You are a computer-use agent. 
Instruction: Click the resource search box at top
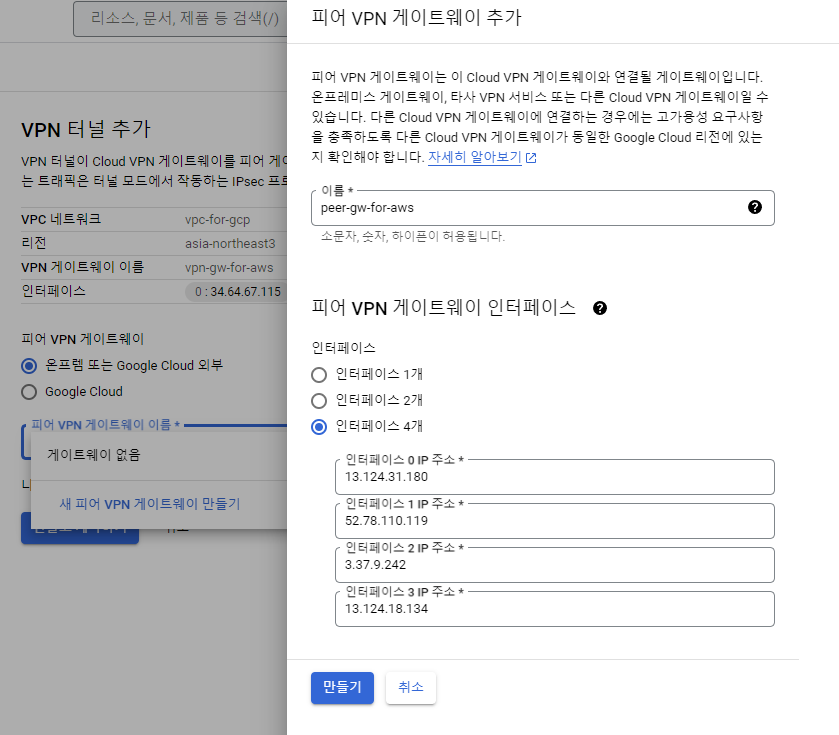[180, 19]
